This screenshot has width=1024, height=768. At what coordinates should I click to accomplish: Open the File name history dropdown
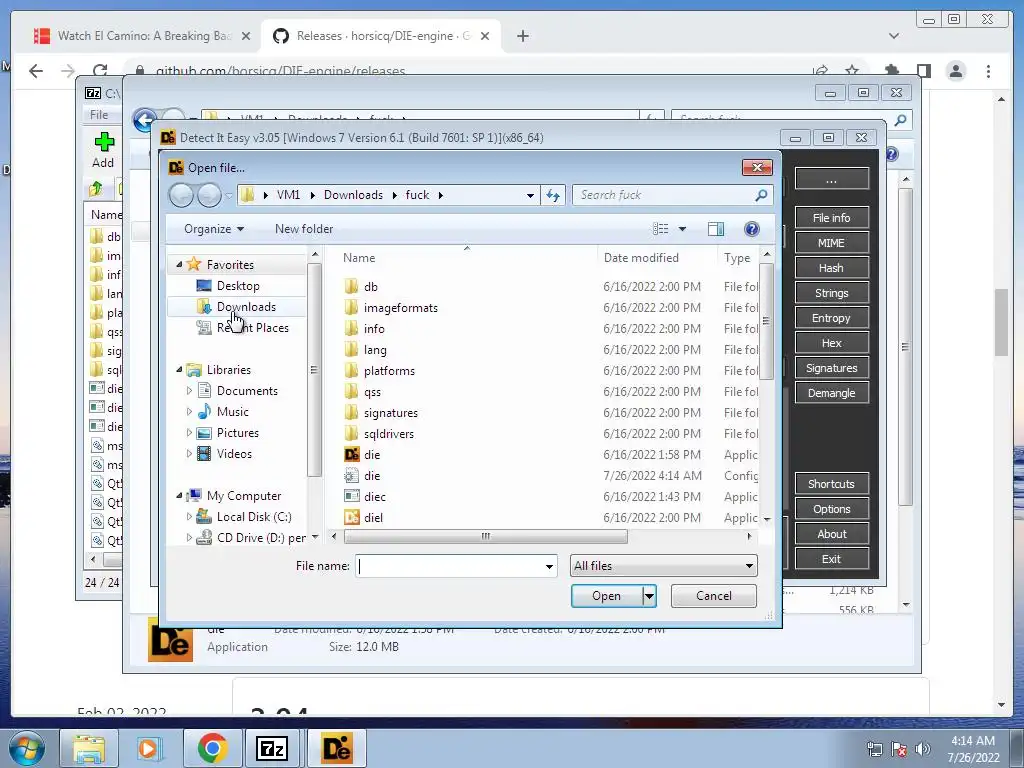pyautogui.click(x=549, y=566)
